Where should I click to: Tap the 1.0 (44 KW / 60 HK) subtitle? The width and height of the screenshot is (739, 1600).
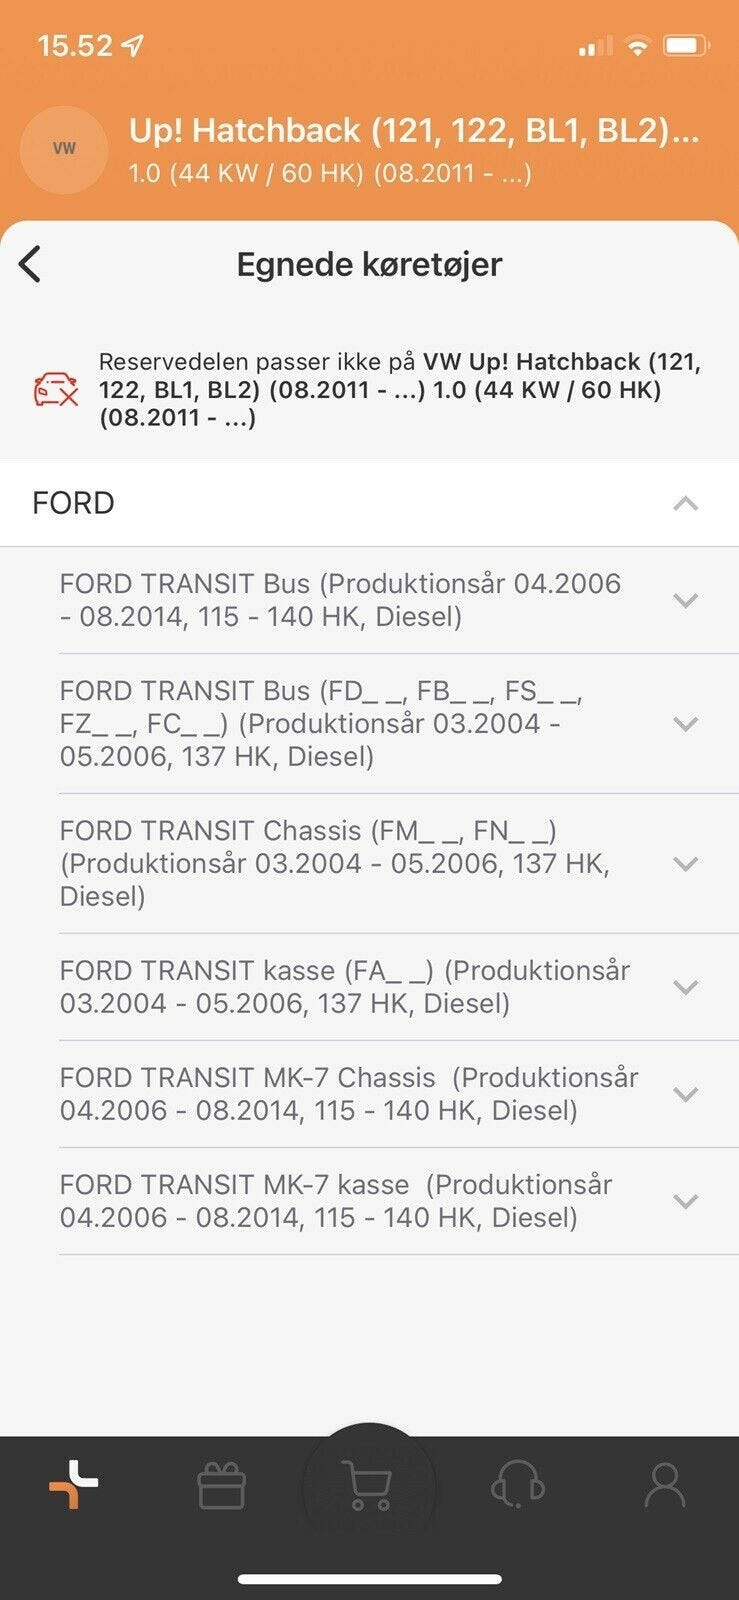(x=330, y=173)
